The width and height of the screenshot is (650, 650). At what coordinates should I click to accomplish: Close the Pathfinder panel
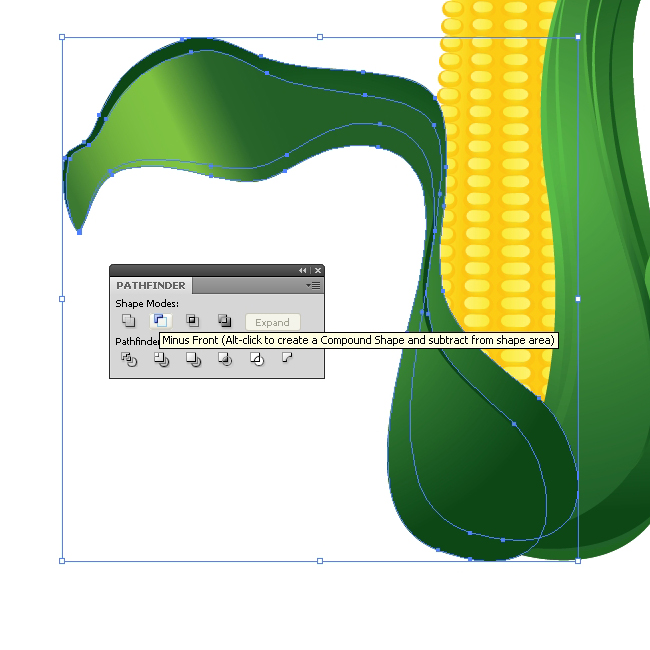318,271
